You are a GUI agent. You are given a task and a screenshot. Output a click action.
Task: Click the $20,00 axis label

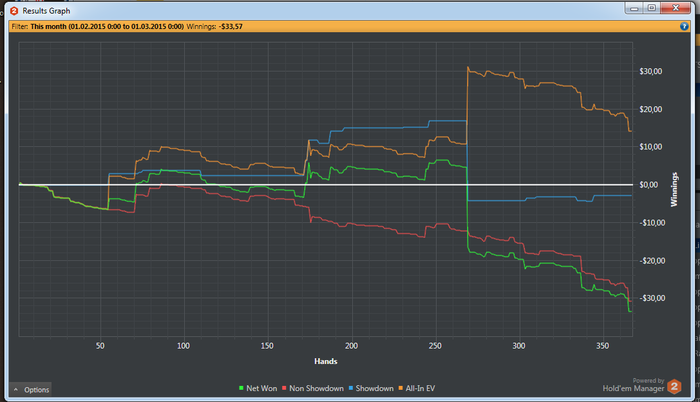click(x=650, y=109)
